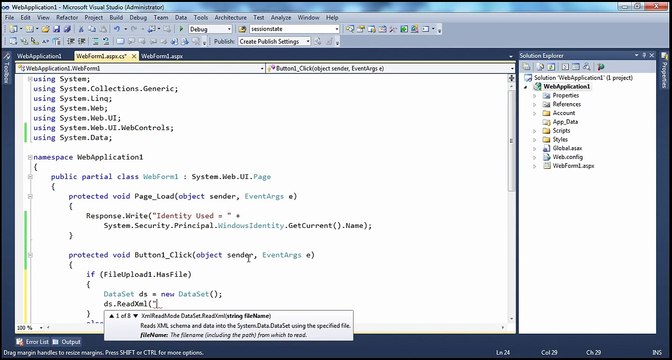The width and height of the screenshot is (672, 360).
Task: Collapse the Button1_Click method outlining block
Action: tap(30, 255)
